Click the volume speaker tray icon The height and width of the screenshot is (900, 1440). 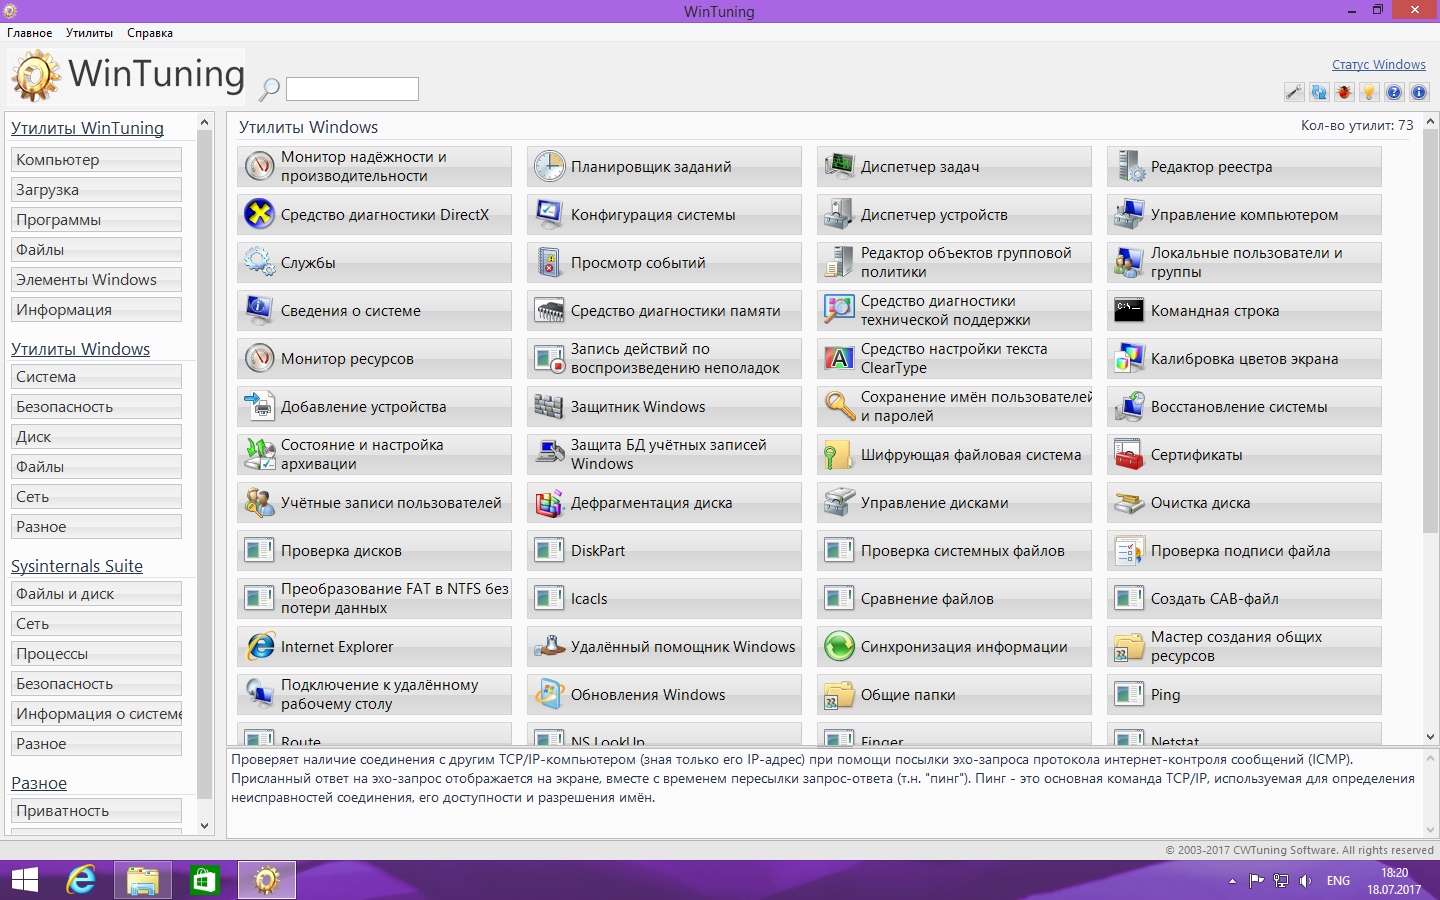pos(1305,881)
